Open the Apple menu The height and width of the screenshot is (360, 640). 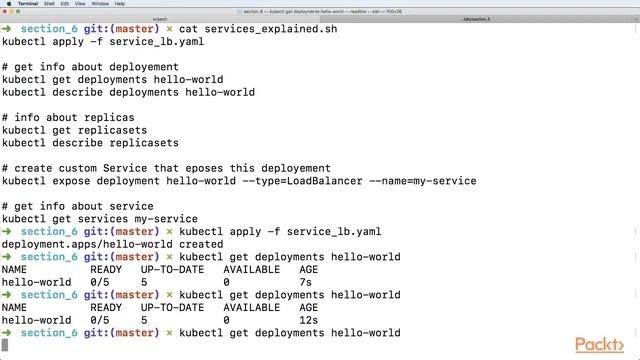9,3
